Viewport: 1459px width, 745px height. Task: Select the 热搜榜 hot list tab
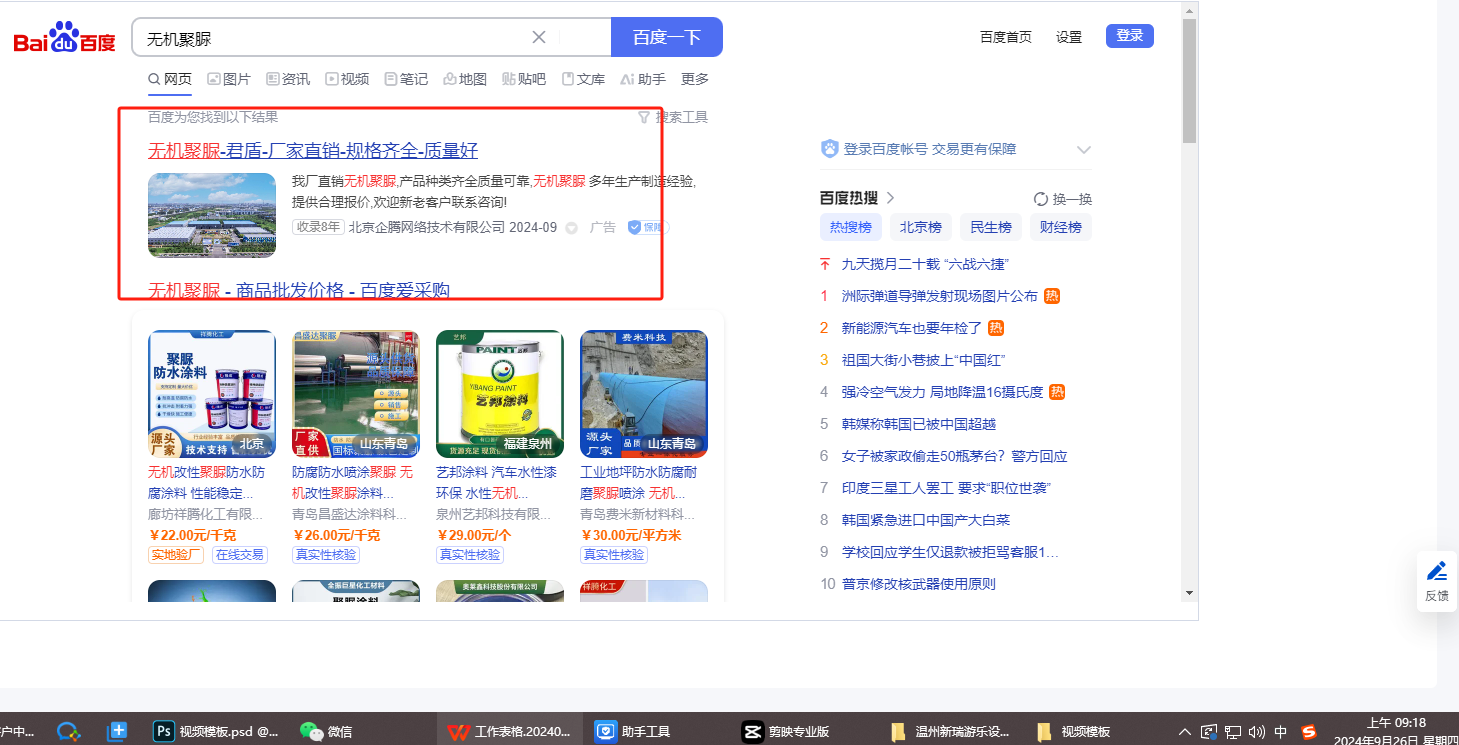click(851, 227)
